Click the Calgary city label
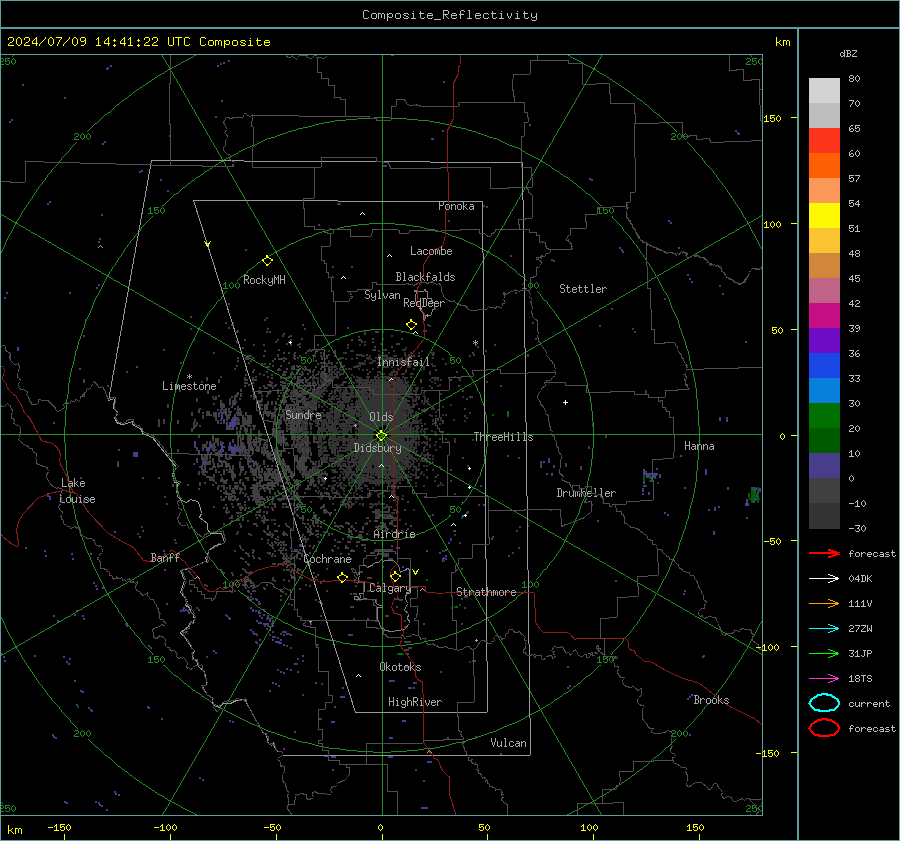This screenshot has width=900, height=841. pyautogui.click(x=390, y=588)
